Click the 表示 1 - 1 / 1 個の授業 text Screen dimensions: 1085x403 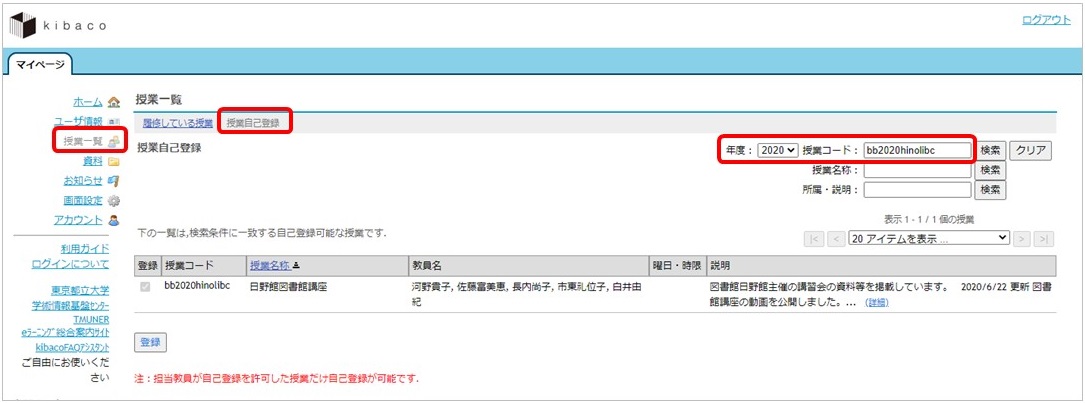pos(929,220)
